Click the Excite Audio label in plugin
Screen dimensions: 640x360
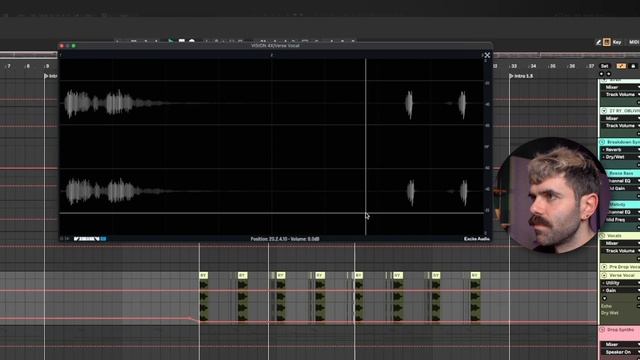476,239
